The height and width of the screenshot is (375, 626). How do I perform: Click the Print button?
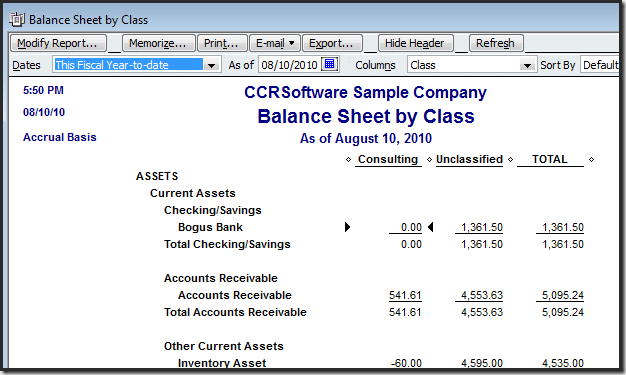pos(222,43)
